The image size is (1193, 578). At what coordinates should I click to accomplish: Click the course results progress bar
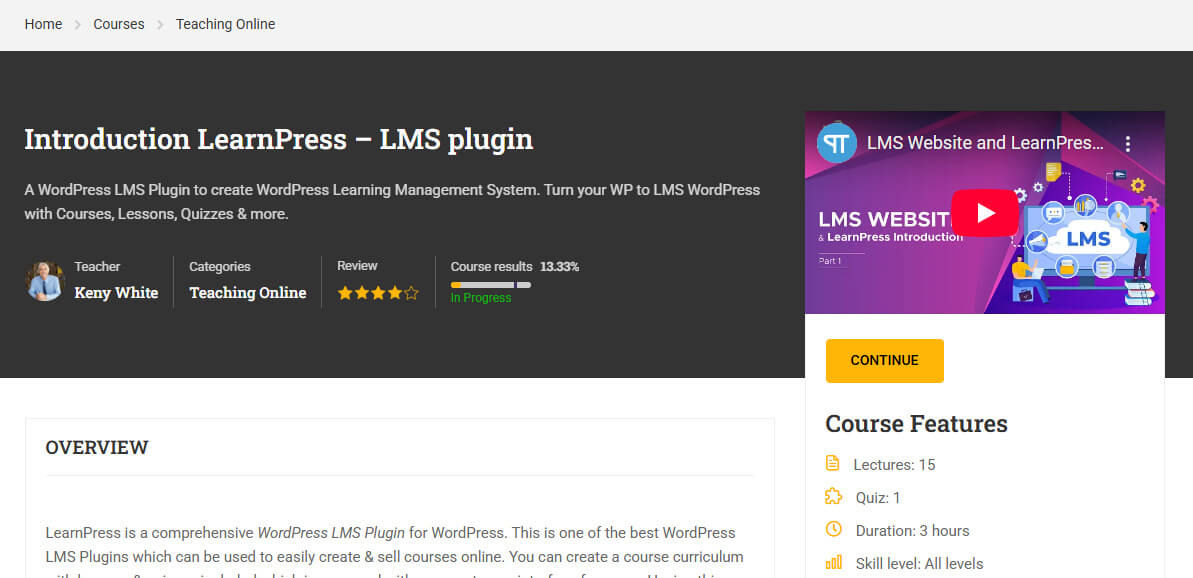(491, 284)
